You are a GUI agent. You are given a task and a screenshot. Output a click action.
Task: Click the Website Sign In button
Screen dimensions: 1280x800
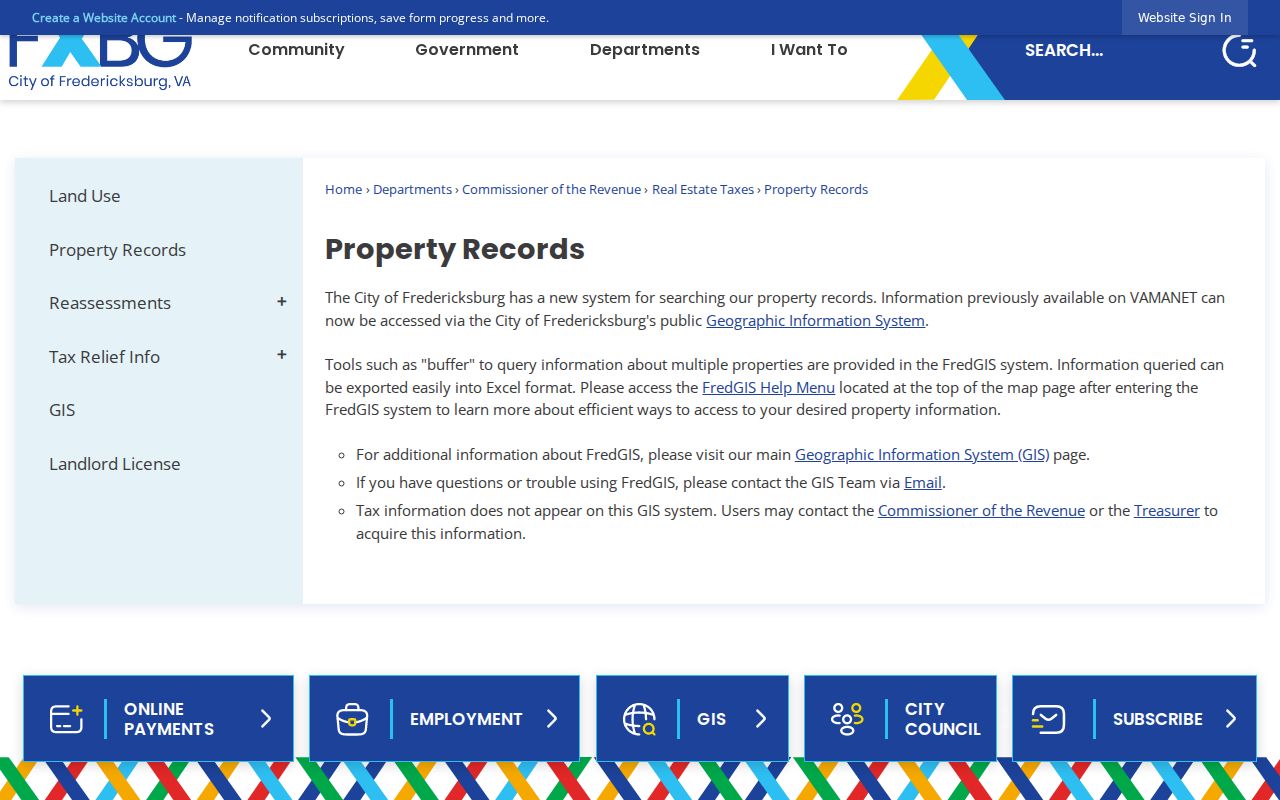pos(1185,18)
